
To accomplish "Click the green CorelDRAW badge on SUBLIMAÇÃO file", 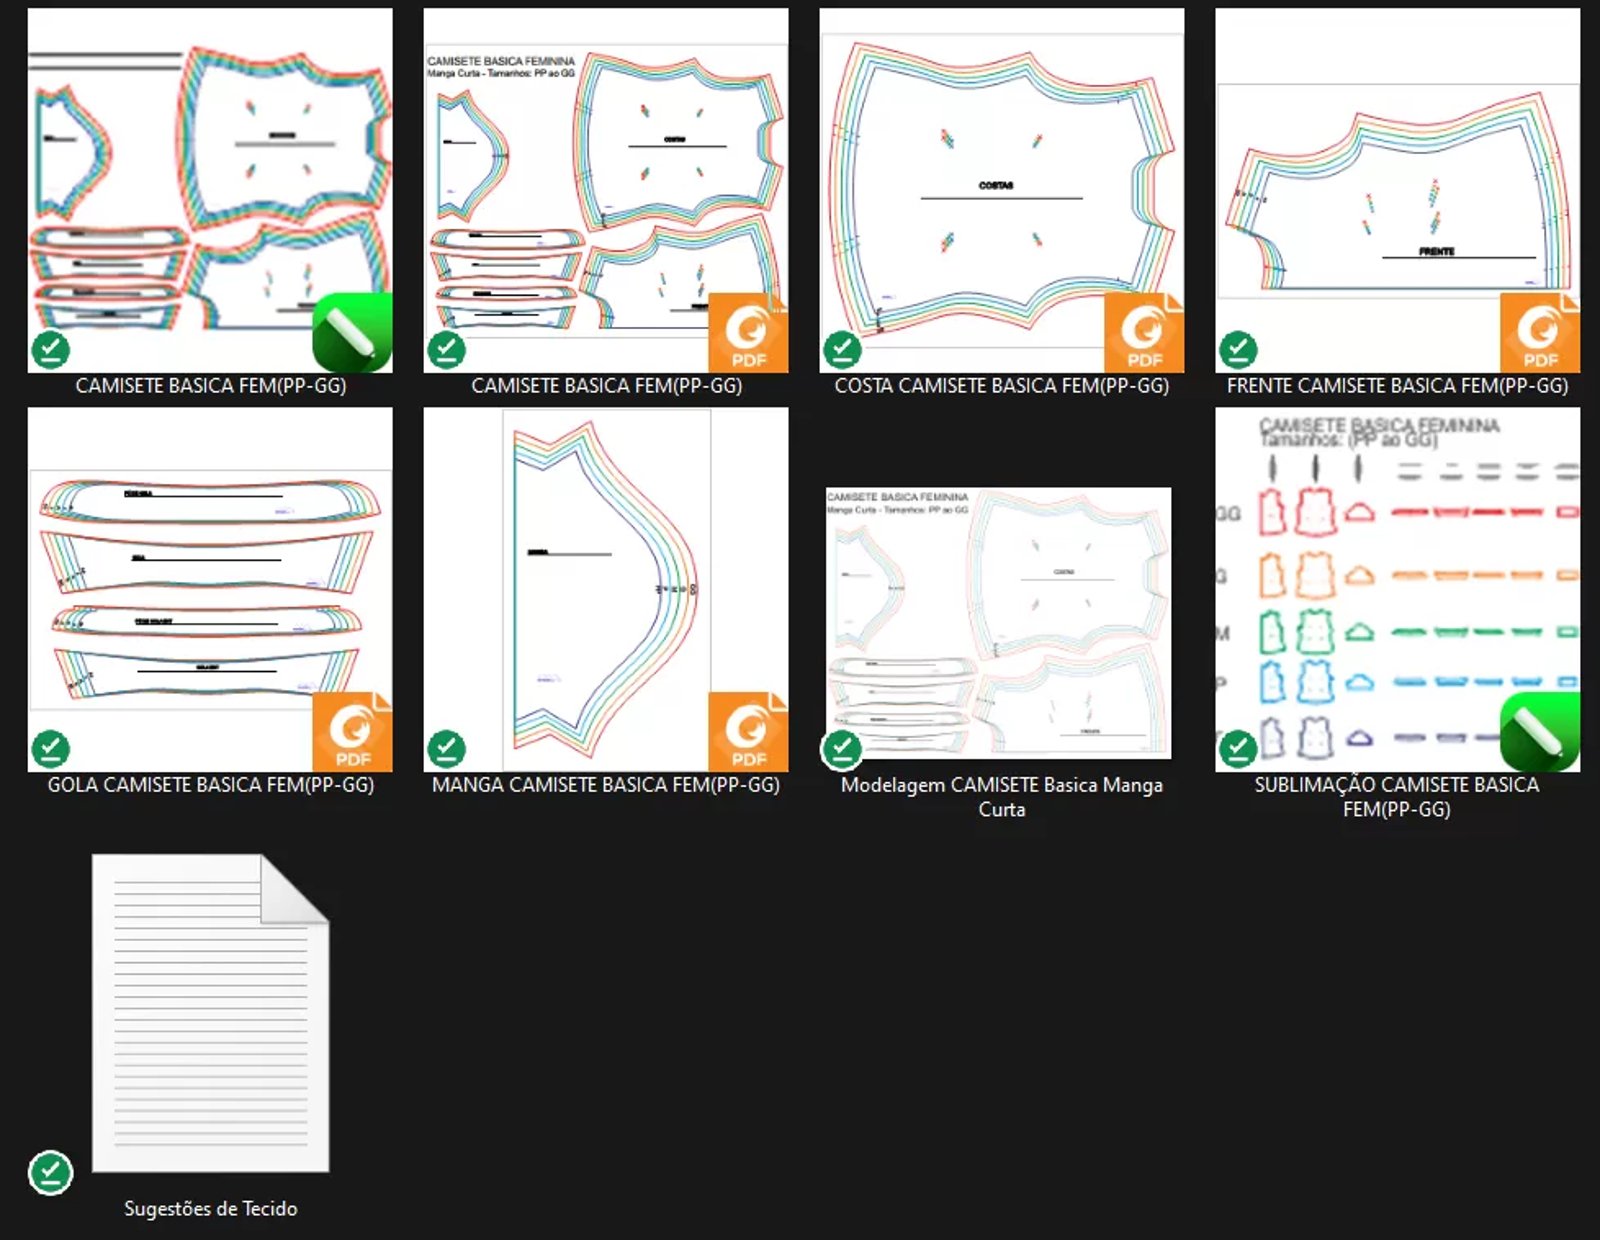I will [1539, 732].
